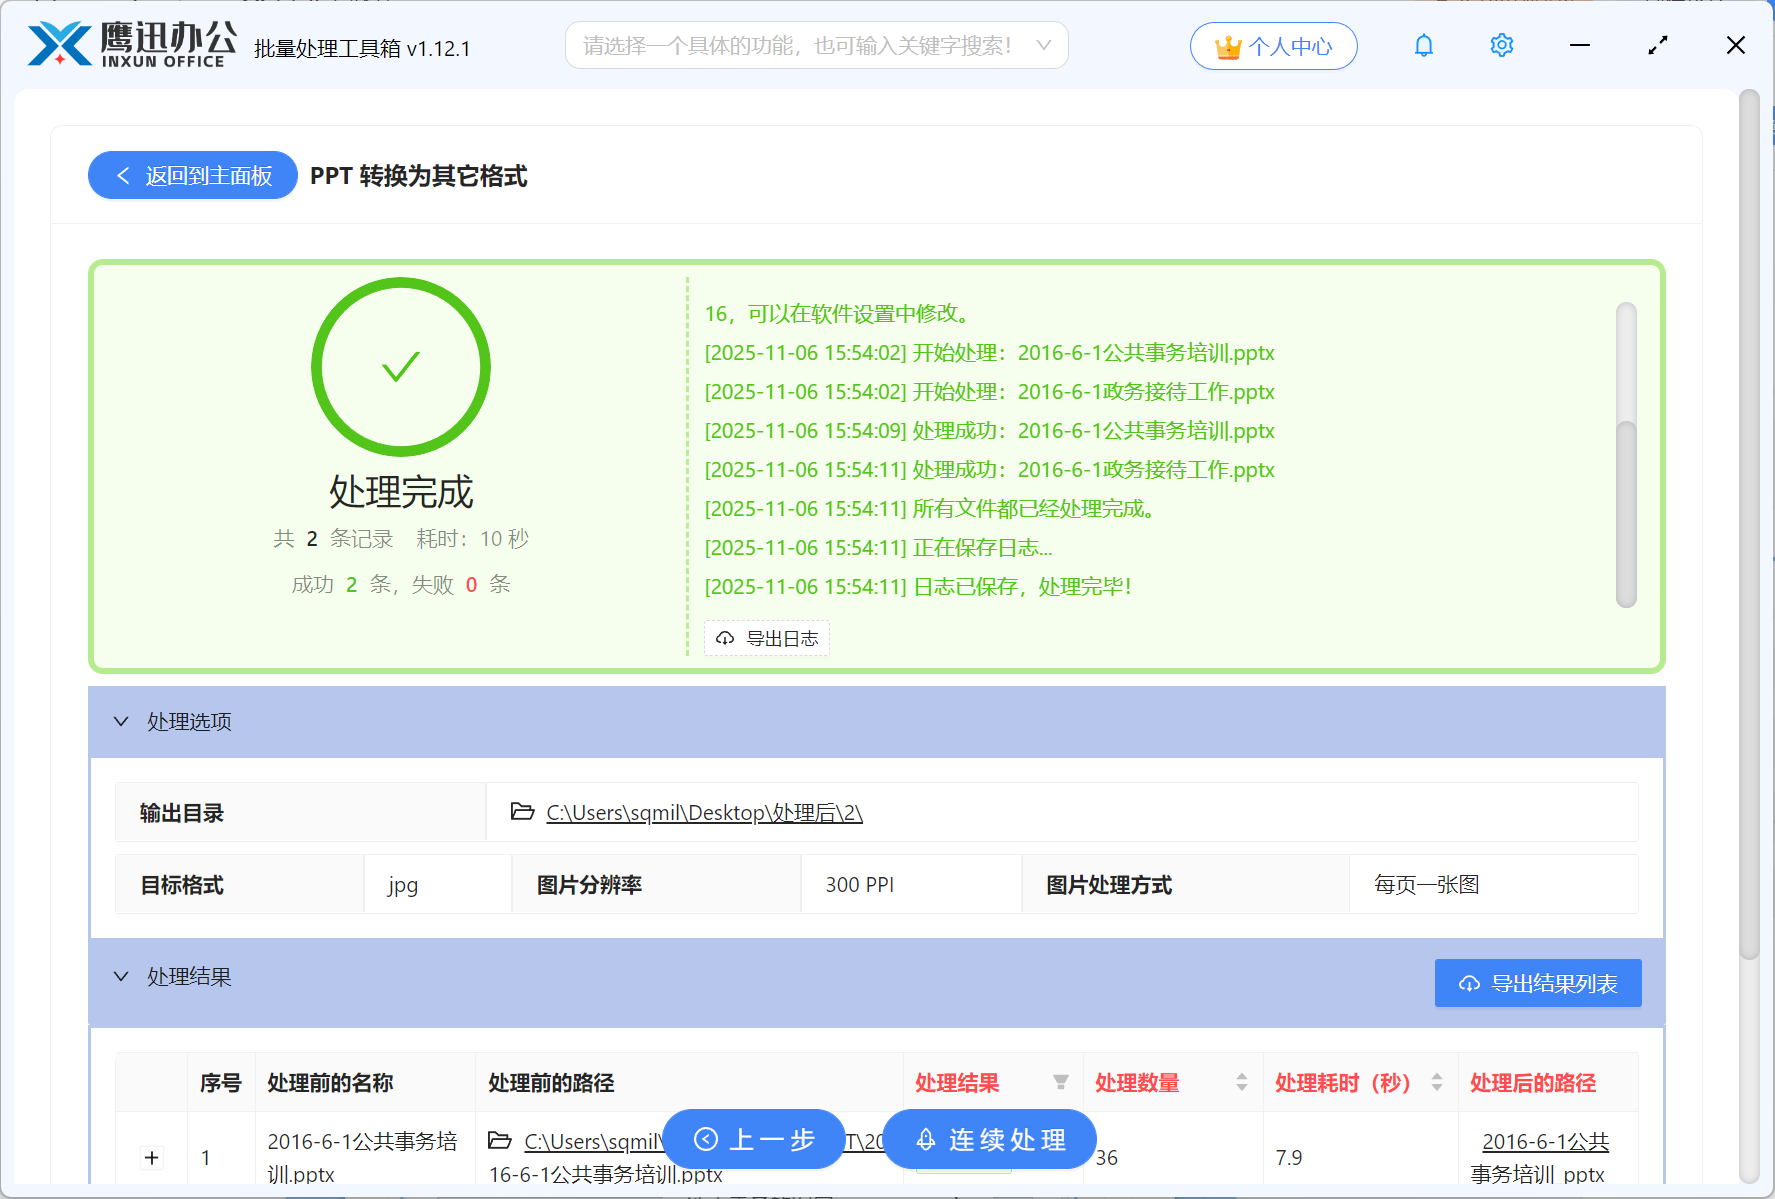This screenshot has height=1199, width=1775.
Task: Sort the table by 处理数量 column
Action: coord(1241,1082)
